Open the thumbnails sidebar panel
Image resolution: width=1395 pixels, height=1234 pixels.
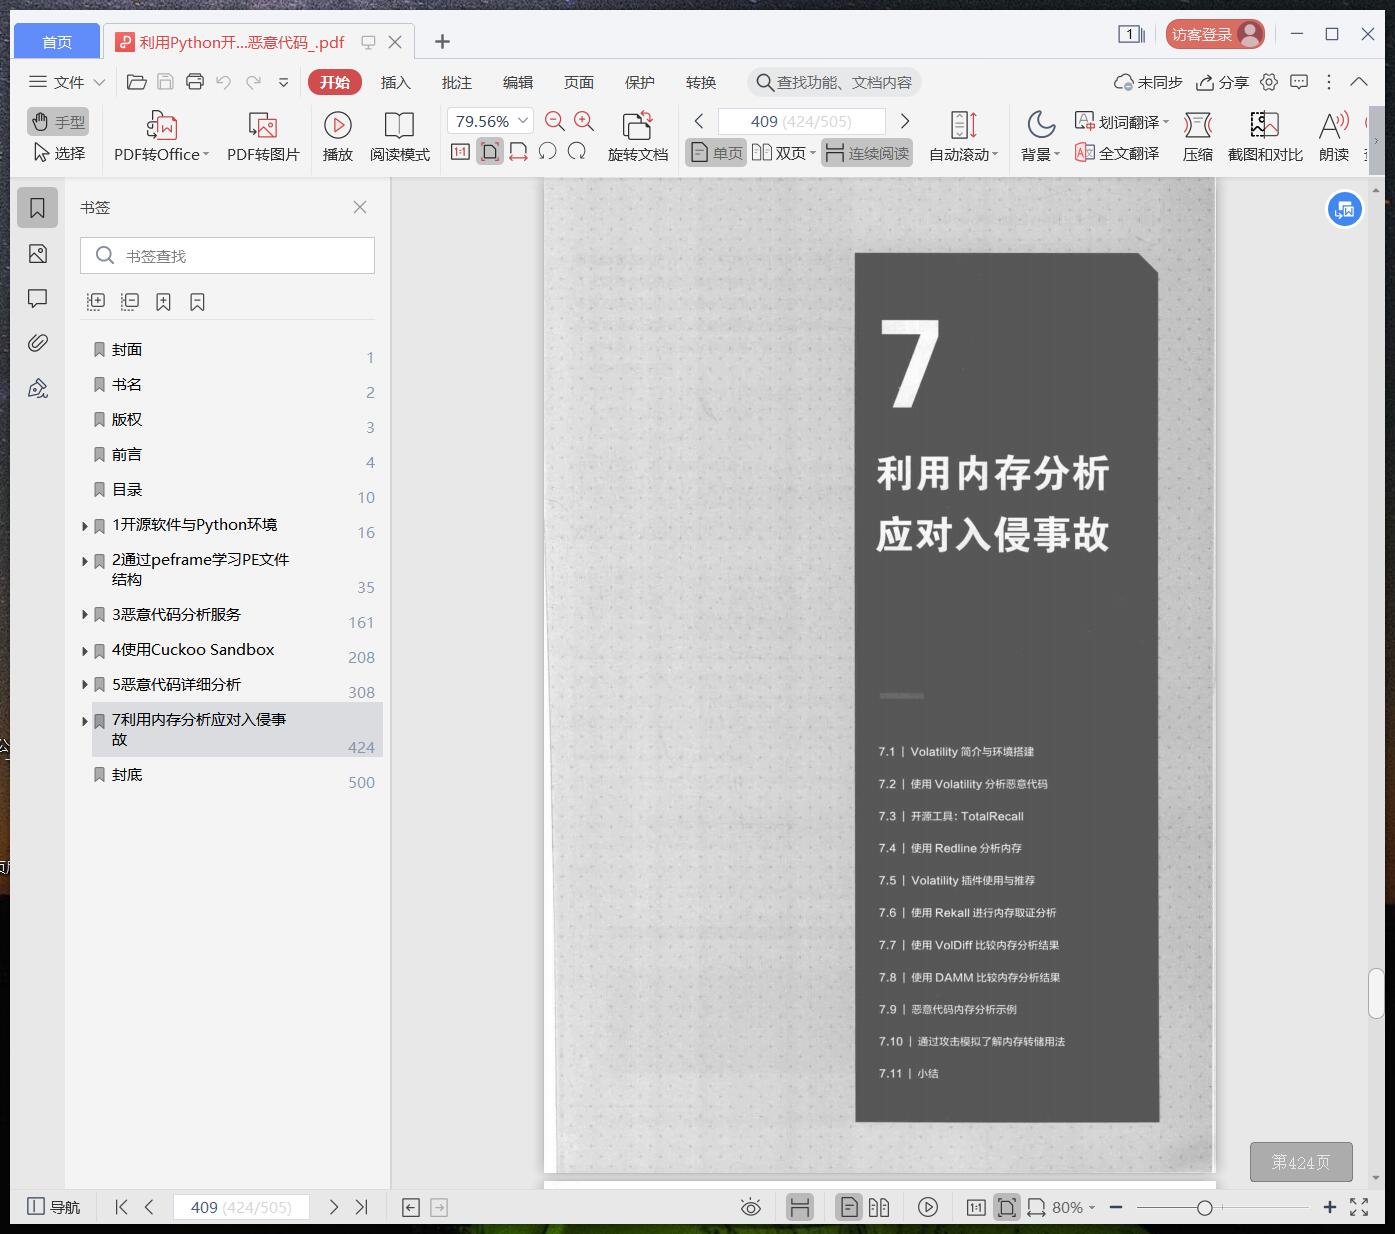[38, 254]
